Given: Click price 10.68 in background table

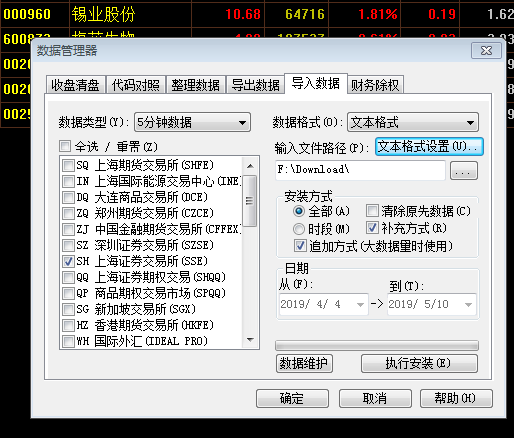Looking at the screenshot, I should coord(243,14).
